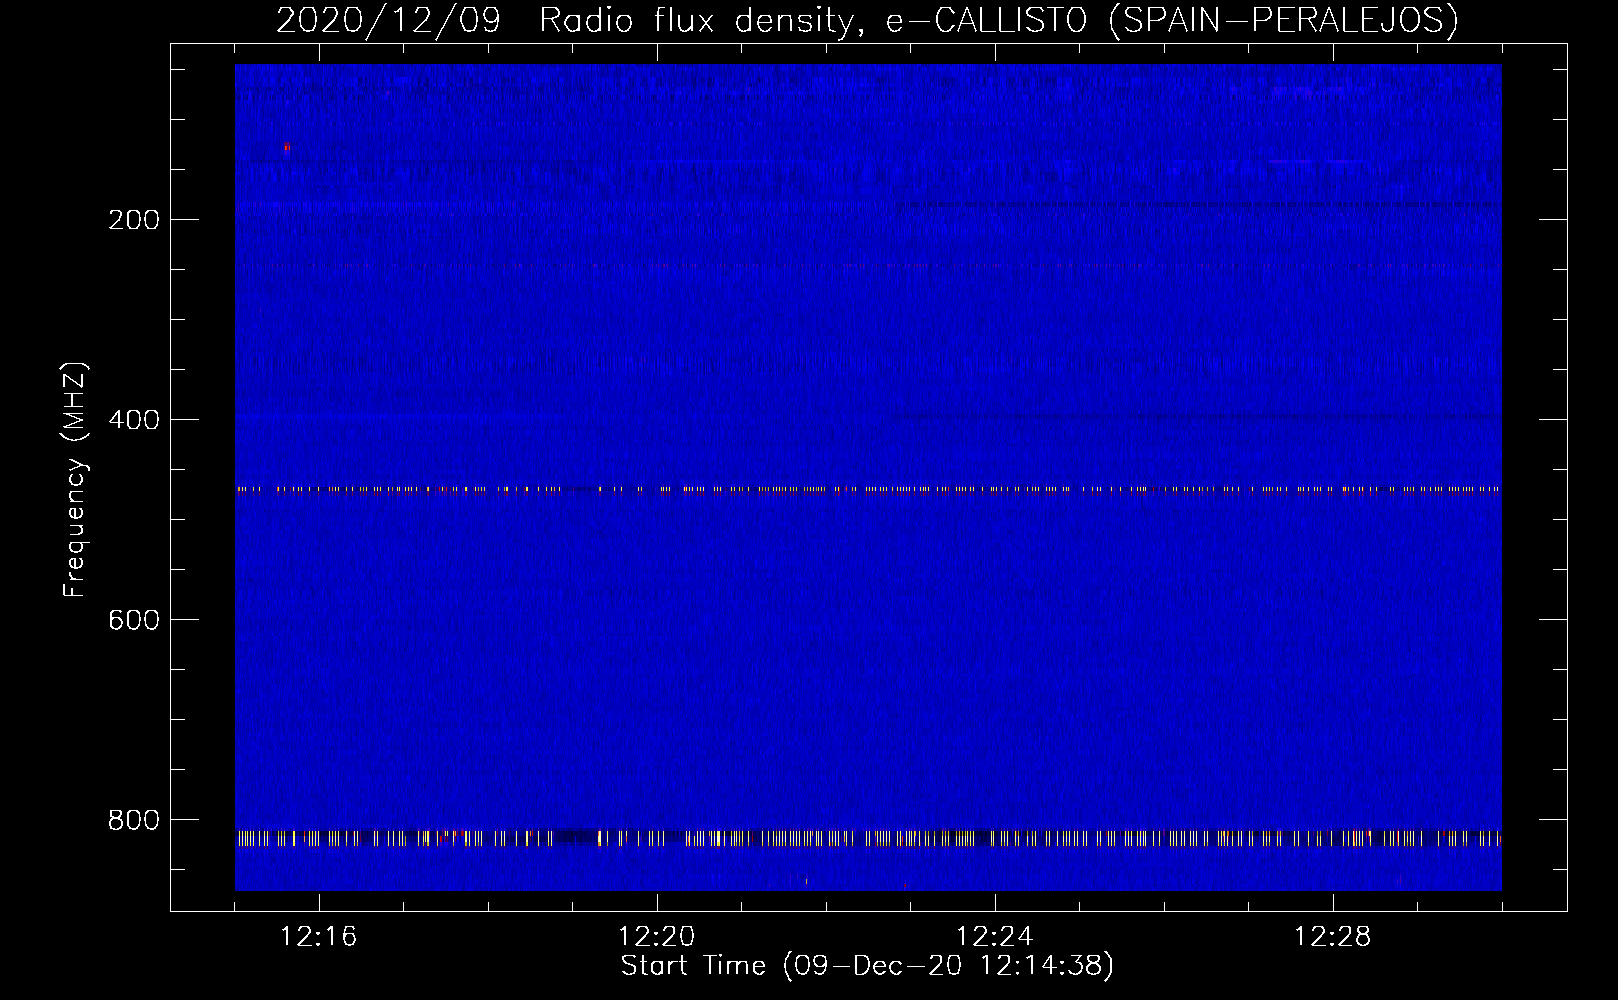Click the plot title 'Radio flux density, e-CALLISTO (SPAIN-PERALEJOS)'
This screenshot has width=1618, height=1000.
point(998,21)
